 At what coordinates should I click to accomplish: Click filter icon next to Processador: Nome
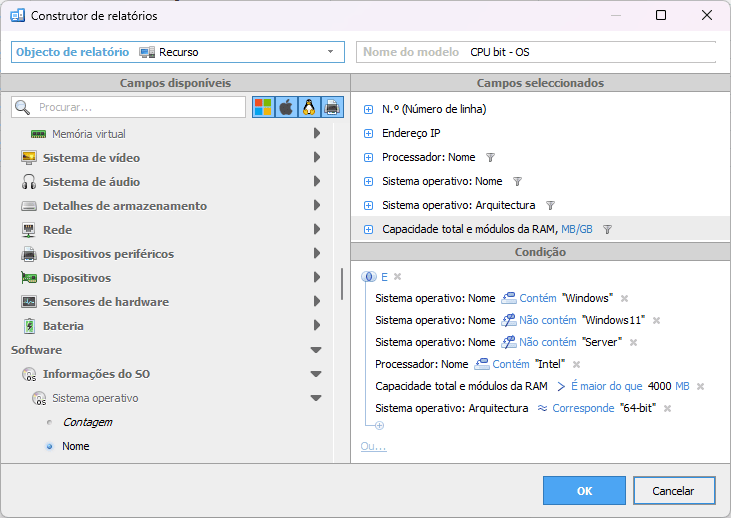[x=490, y=157]
